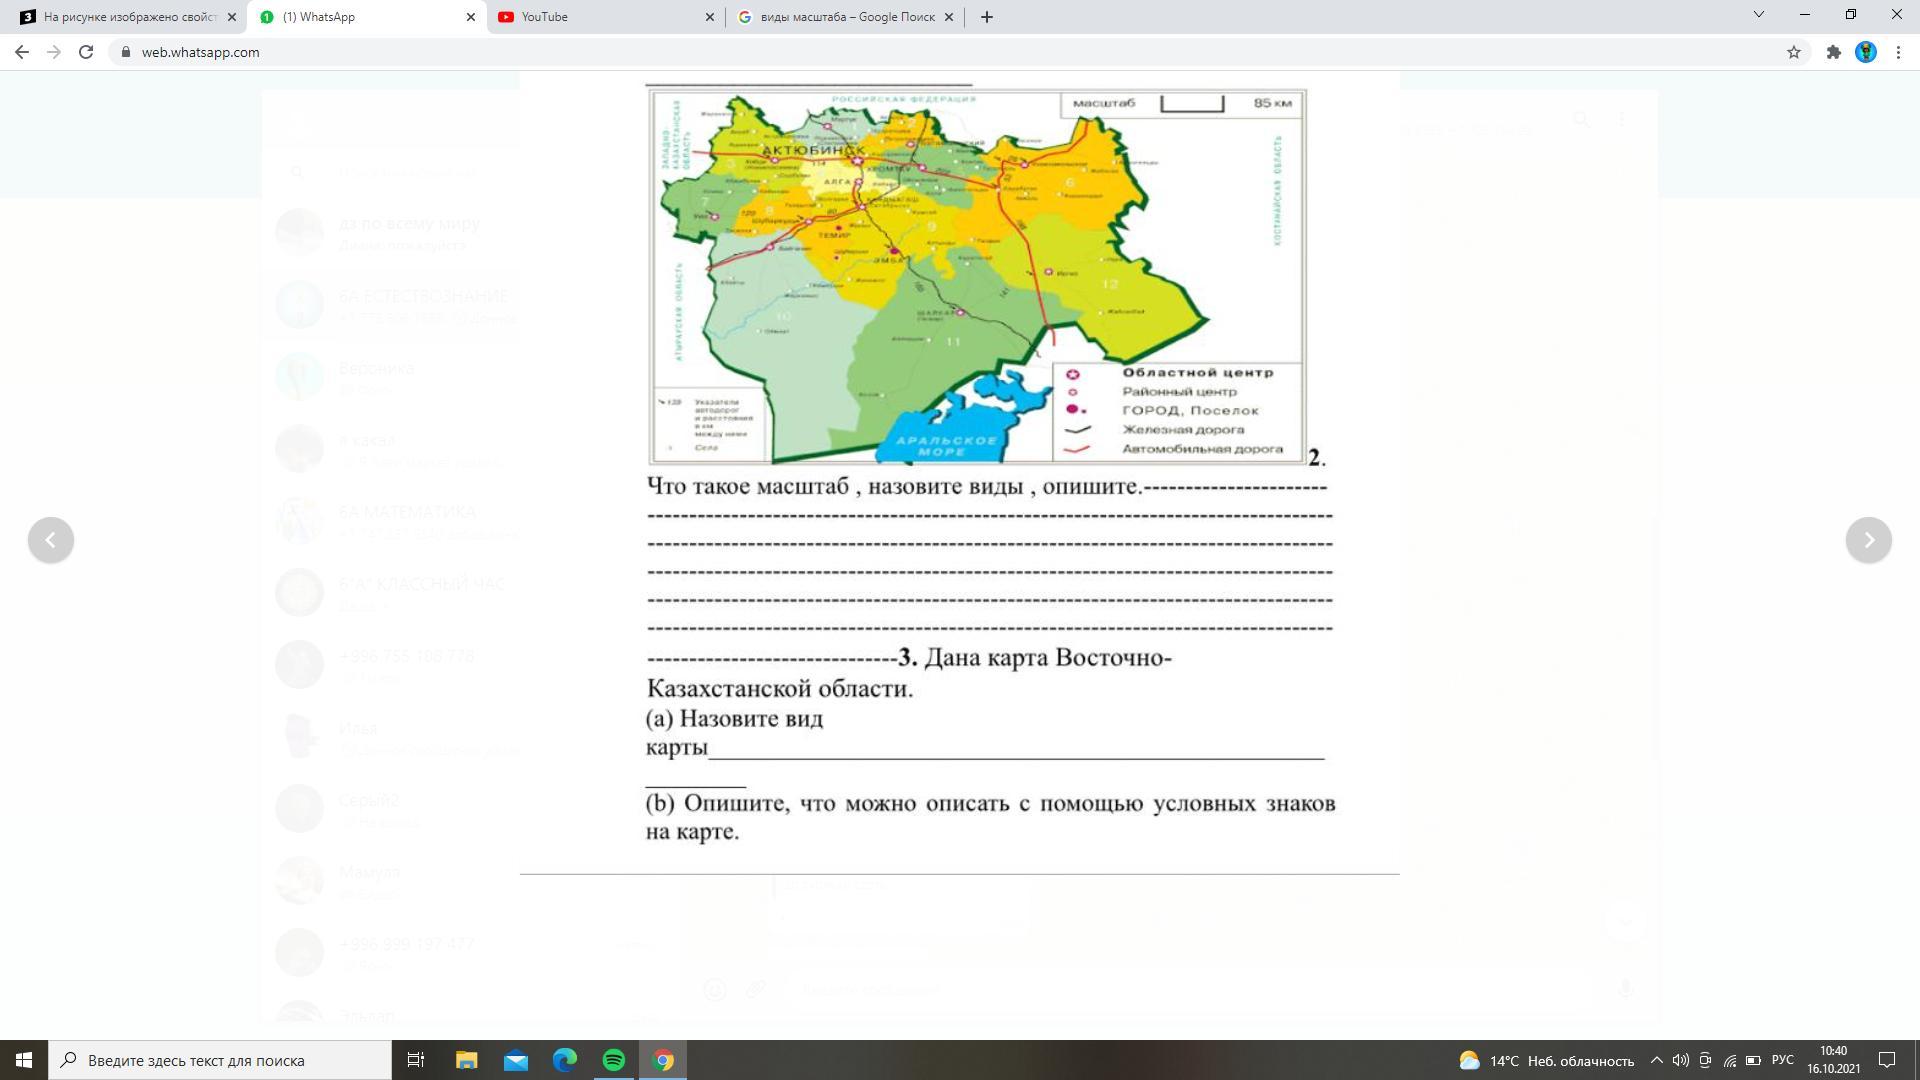Click the browser back arrow
The image size is (1920, 1080).
tap(22, 52)
